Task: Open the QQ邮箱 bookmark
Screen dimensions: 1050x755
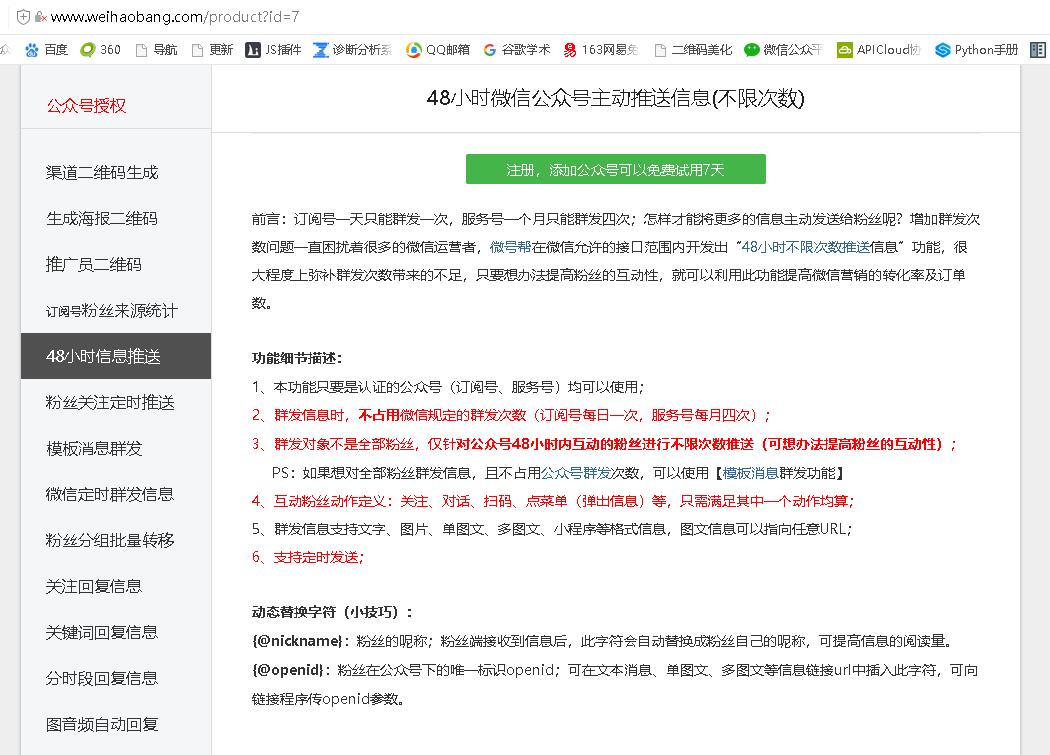Action: [438, 50]
